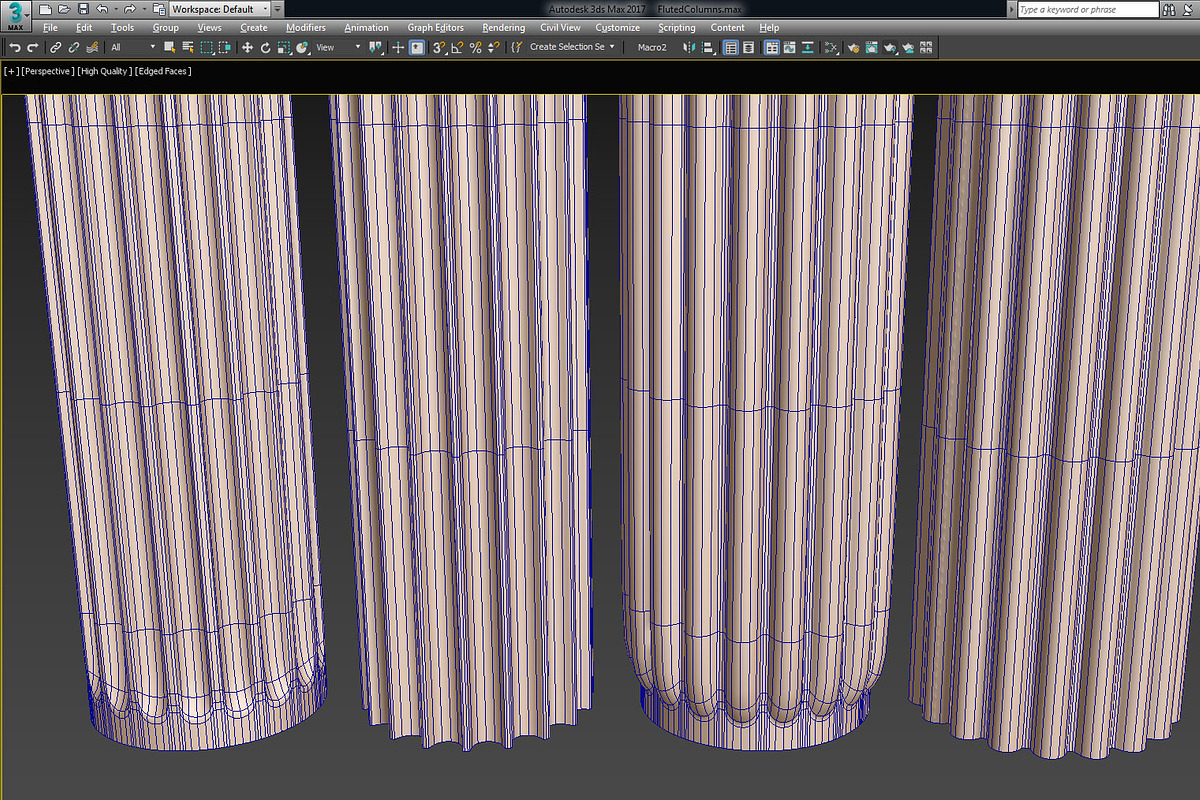Open Select by Name dialog

point(188,47)
